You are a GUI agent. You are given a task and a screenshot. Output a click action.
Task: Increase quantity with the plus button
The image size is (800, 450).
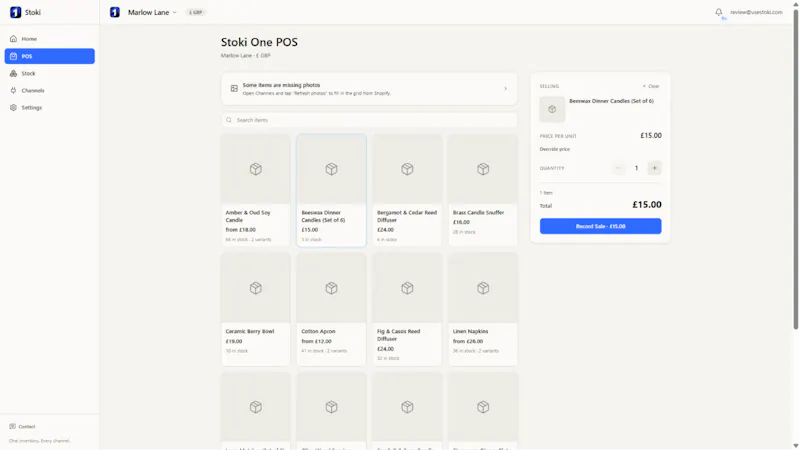click(x=655, y=168)
